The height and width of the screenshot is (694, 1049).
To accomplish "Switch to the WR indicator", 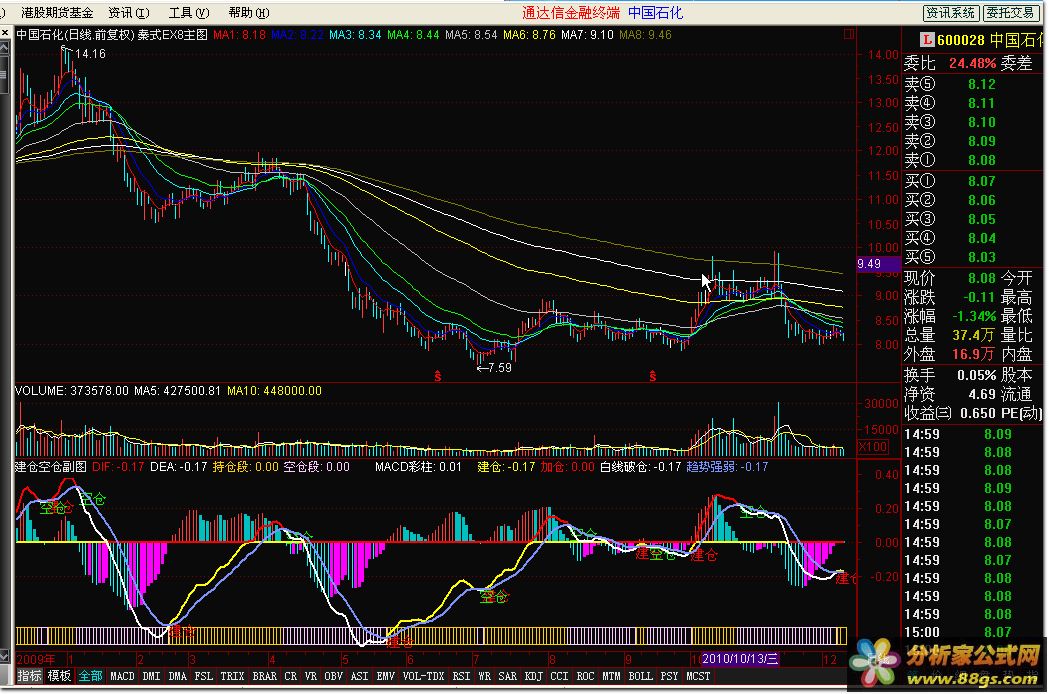I will pyautogui.click(x=484, y=677).
